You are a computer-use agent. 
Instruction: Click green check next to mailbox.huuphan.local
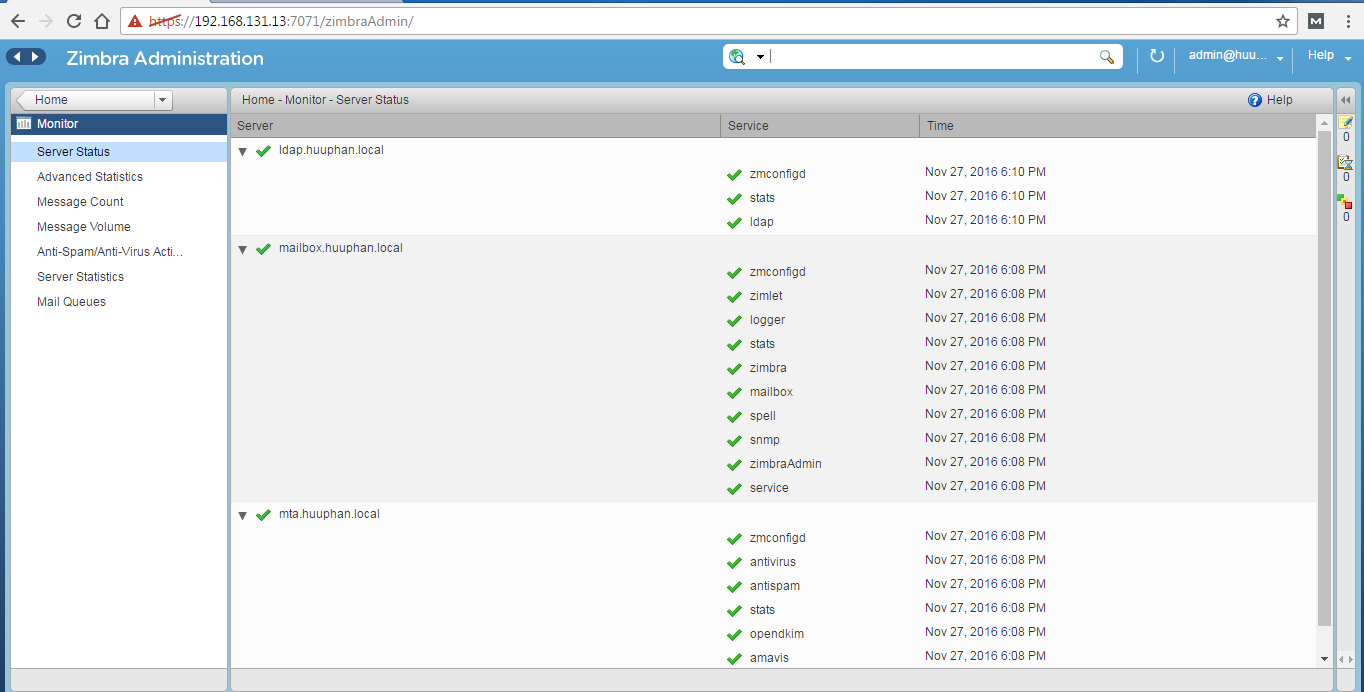(x=264, y=249)
